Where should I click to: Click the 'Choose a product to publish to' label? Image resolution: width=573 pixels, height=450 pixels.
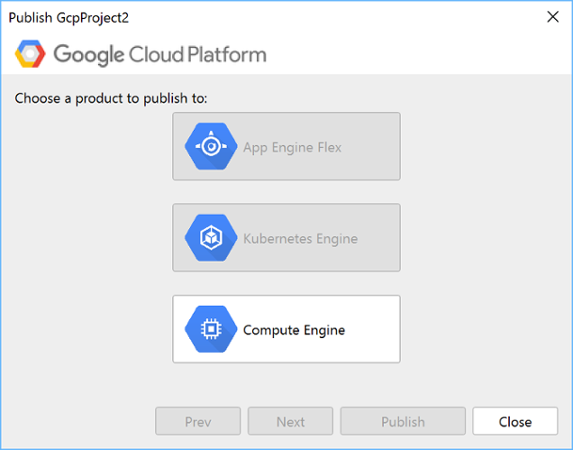pyautogui.click(x=111, y=98)
